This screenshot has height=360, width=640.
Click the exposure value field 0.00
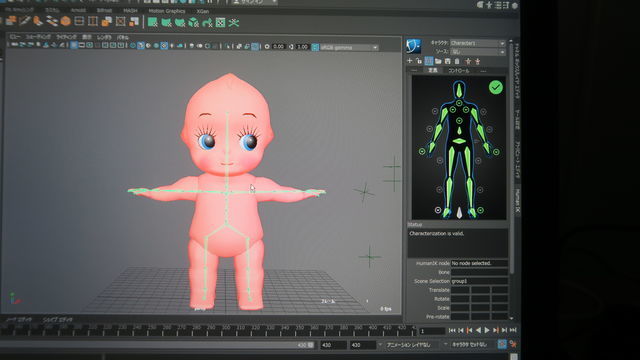click(x=278, y=47)
